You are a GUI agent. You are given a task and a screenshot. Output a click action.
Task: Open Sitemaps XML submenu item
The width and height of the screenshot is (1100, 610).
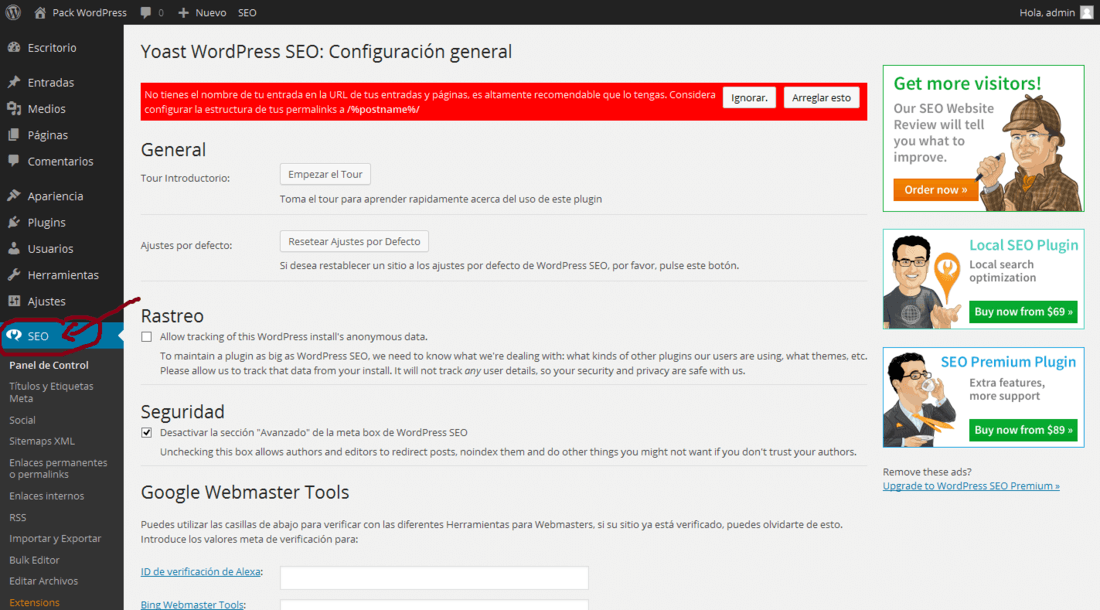[42, 441]
